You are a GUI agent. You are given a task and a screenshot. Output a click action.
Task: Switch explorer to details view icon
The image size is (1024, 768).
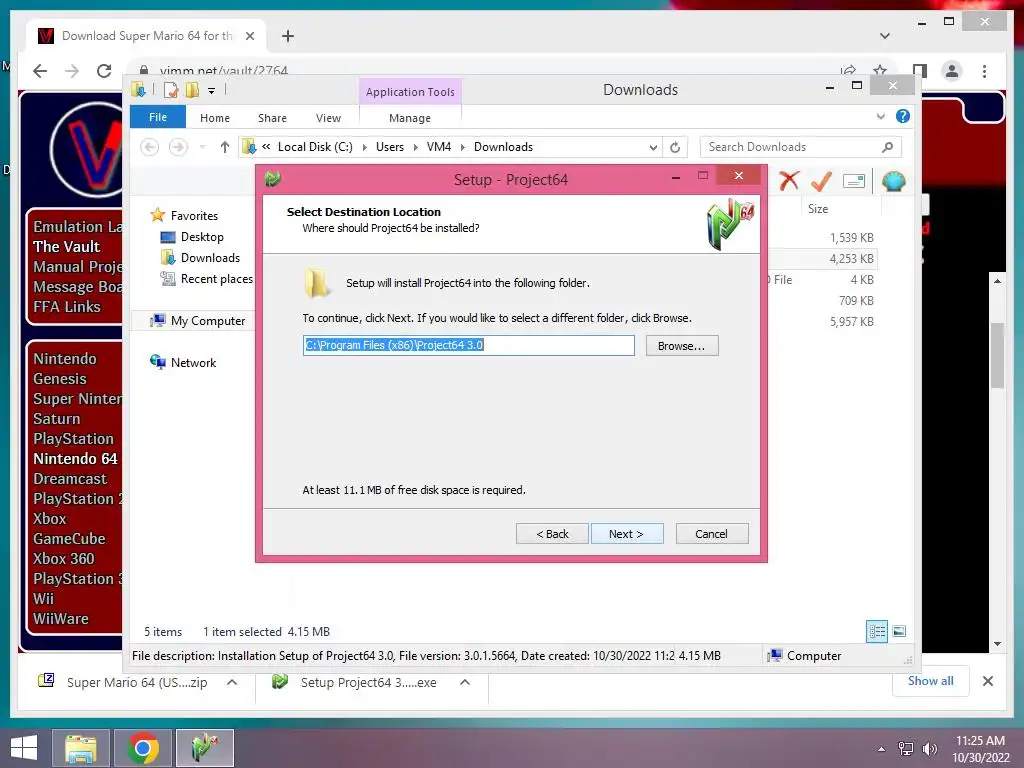877,631
